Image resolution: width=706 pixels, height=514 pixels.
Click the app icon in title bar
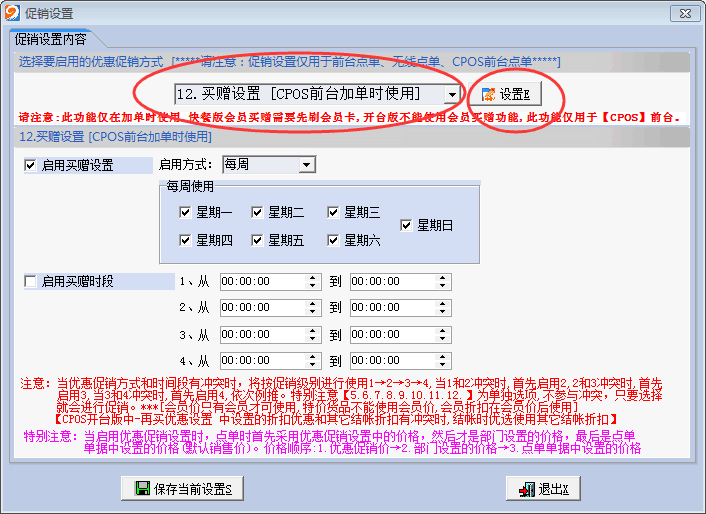point(13,13)
